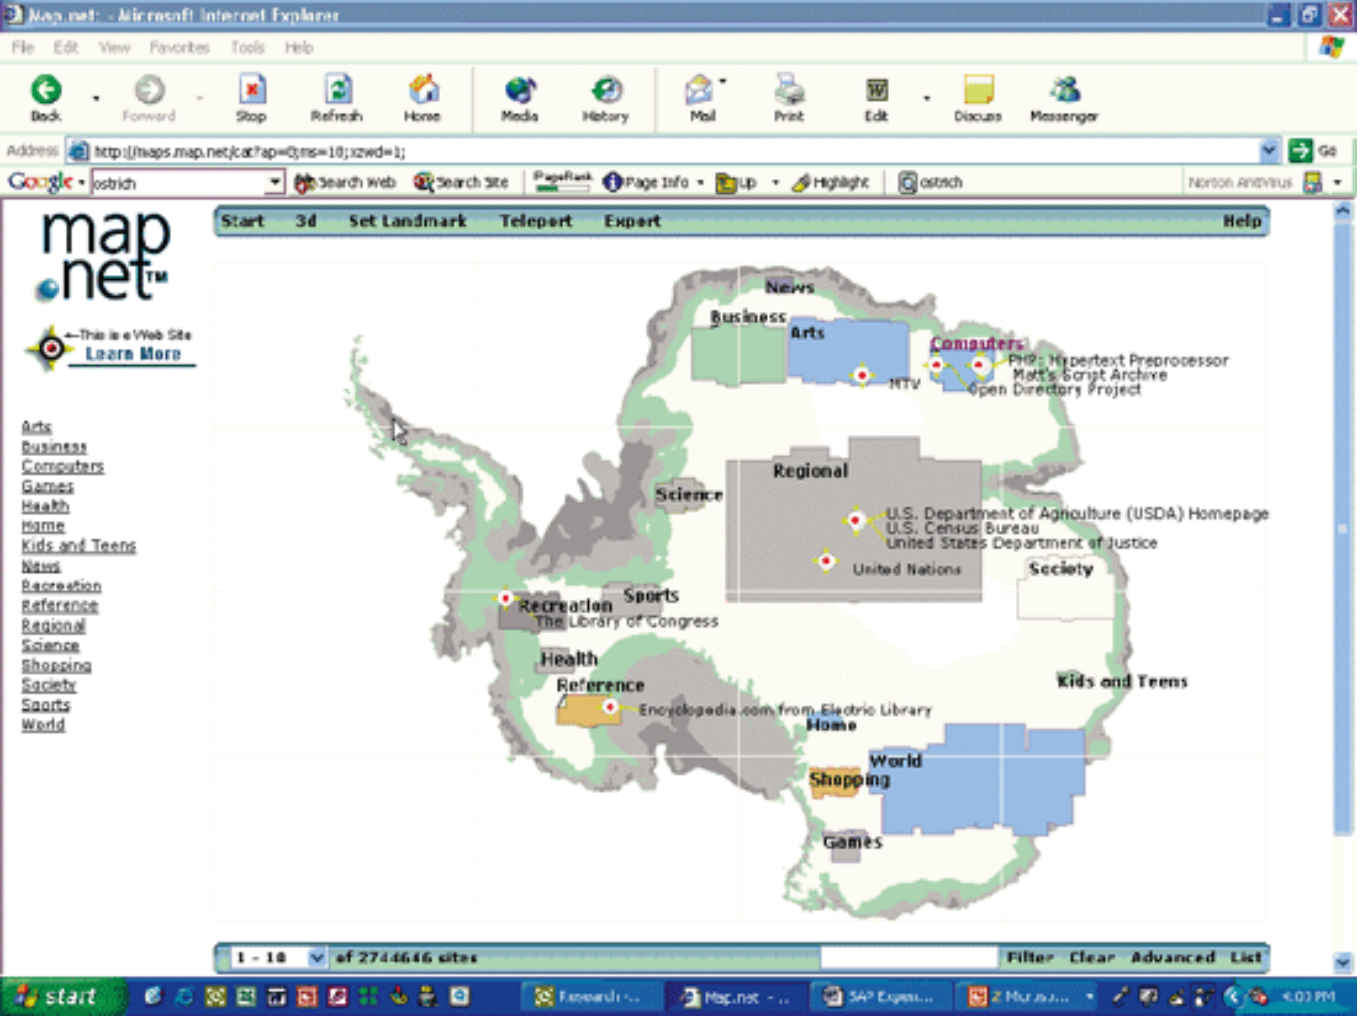Screen dimensions: 1360x1018
Task: Click the Go button beside address bar
Action: pyautogui.click(x=1313, y=151)
